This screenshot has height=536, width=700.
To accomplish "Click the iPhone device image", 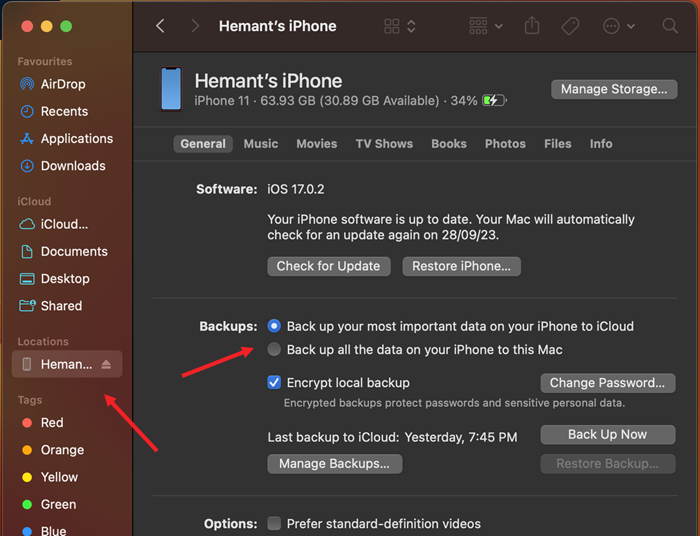I will pyautogui.click(x=171, y=88).
